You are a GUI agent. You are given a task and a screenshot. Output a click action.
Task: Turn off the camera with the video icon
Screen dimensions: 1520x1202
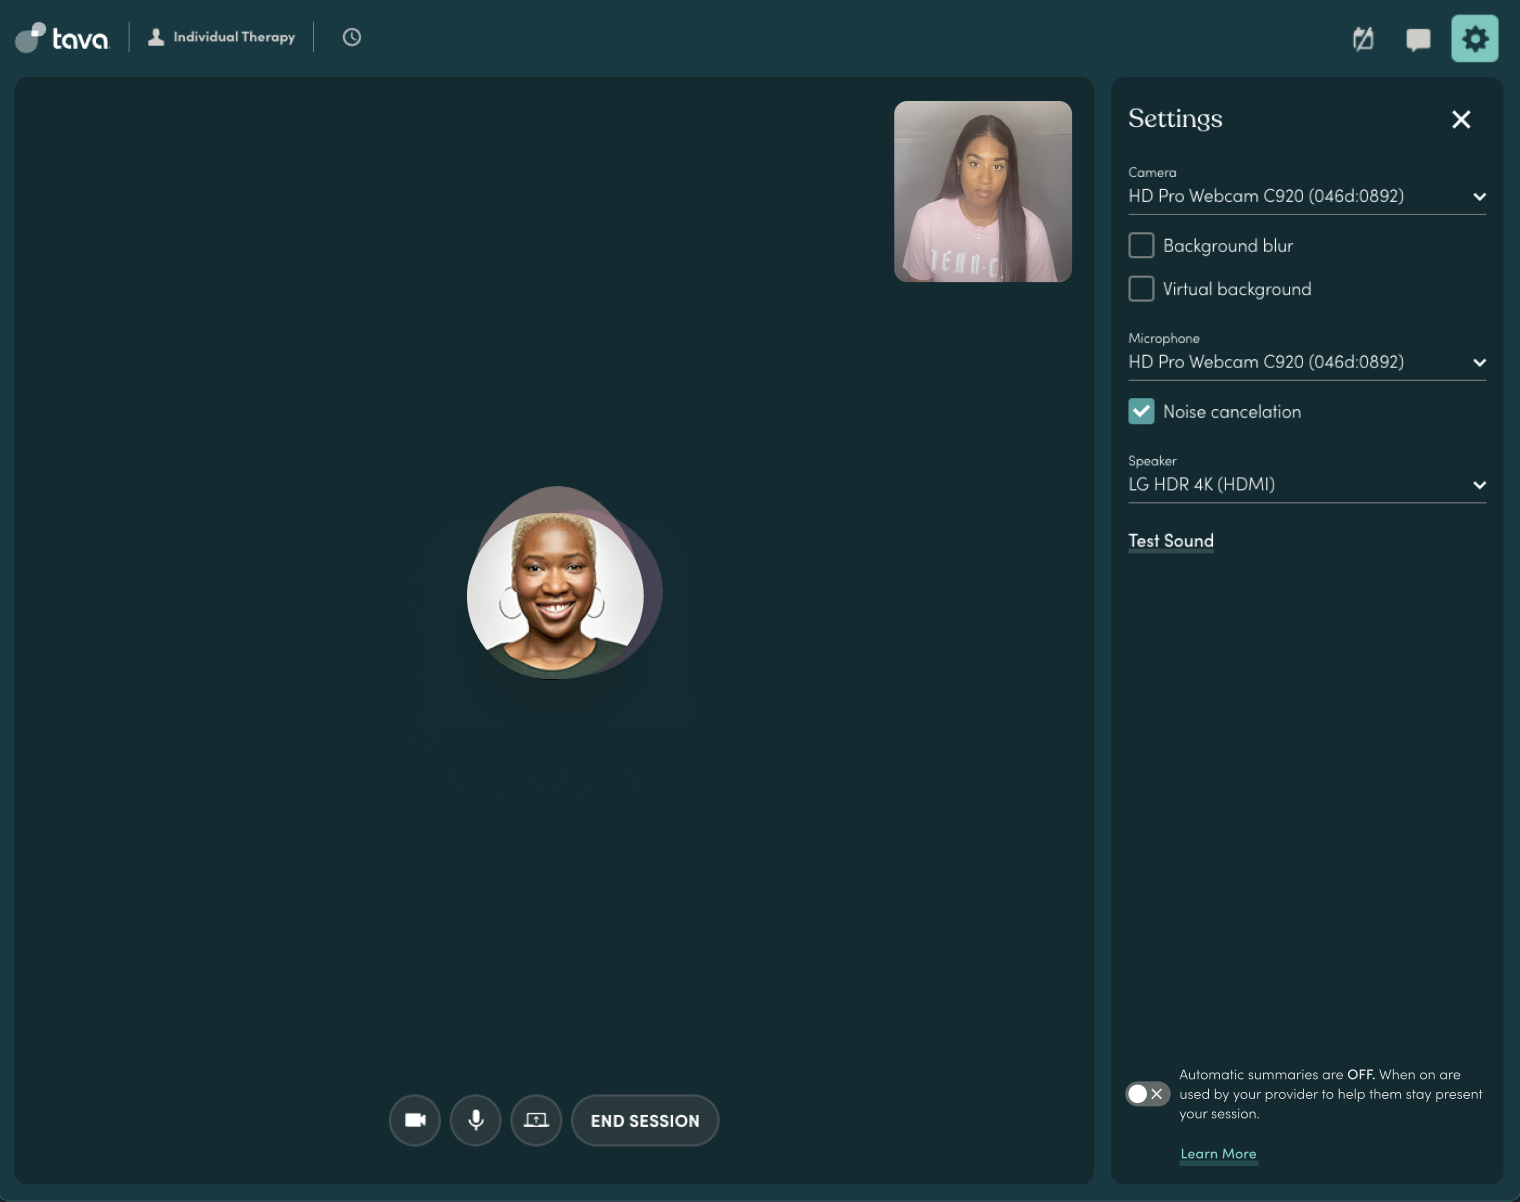coord(415,1120)
